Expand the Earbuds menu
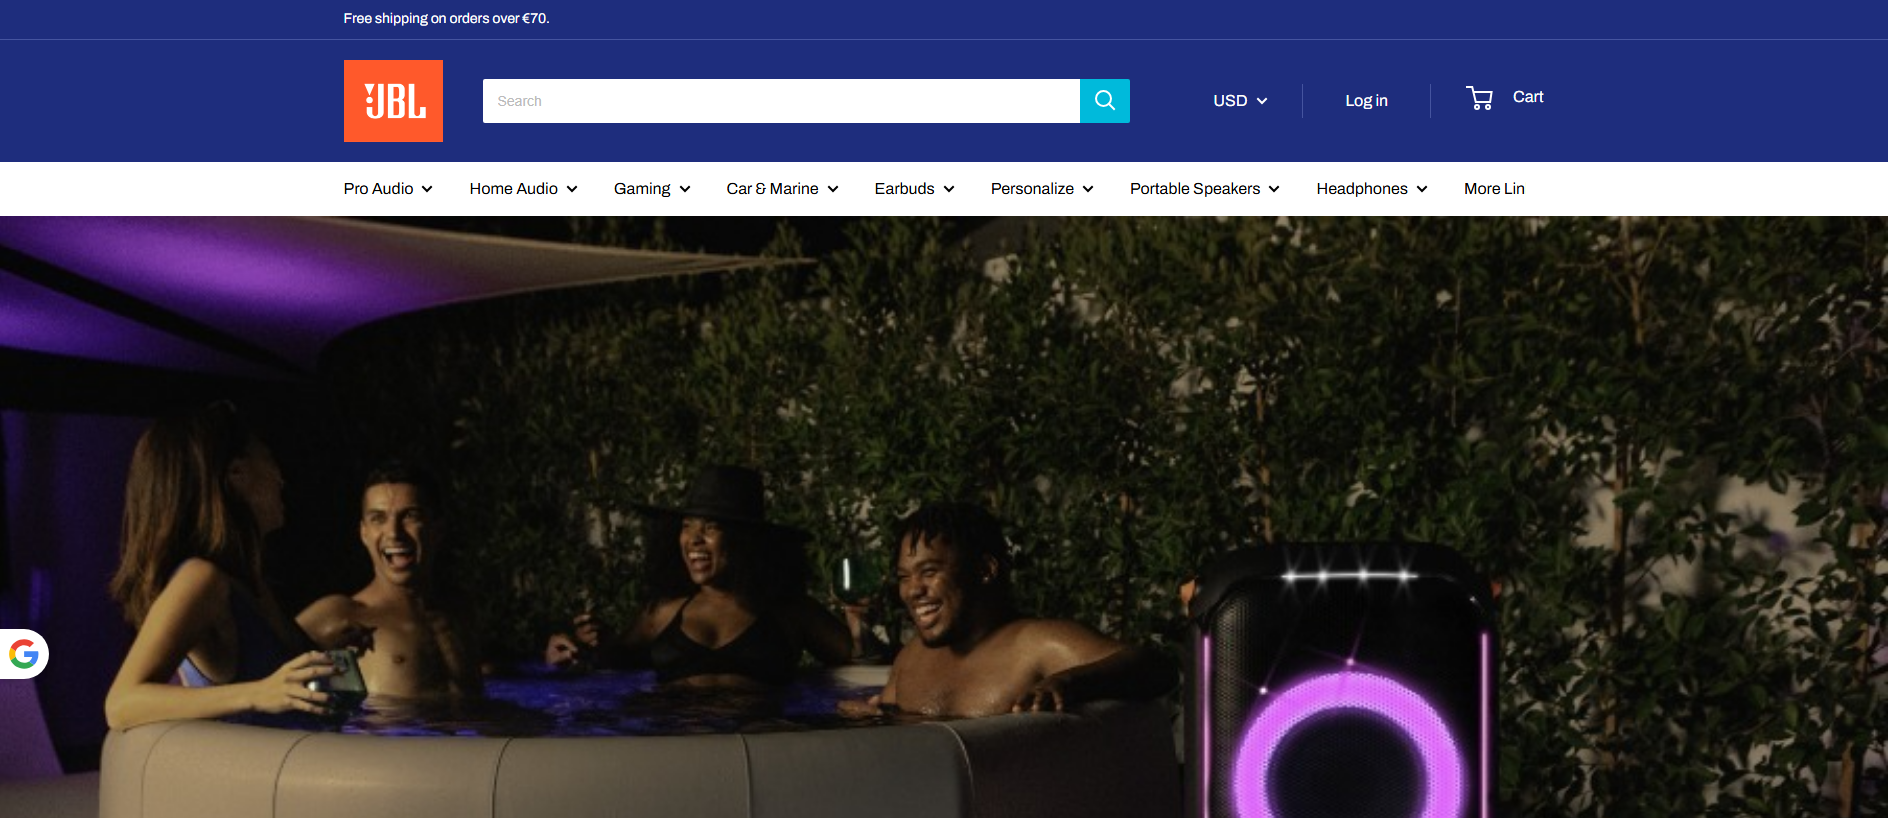Screen dimensions: 1888x818 click(x=914, y=189)
